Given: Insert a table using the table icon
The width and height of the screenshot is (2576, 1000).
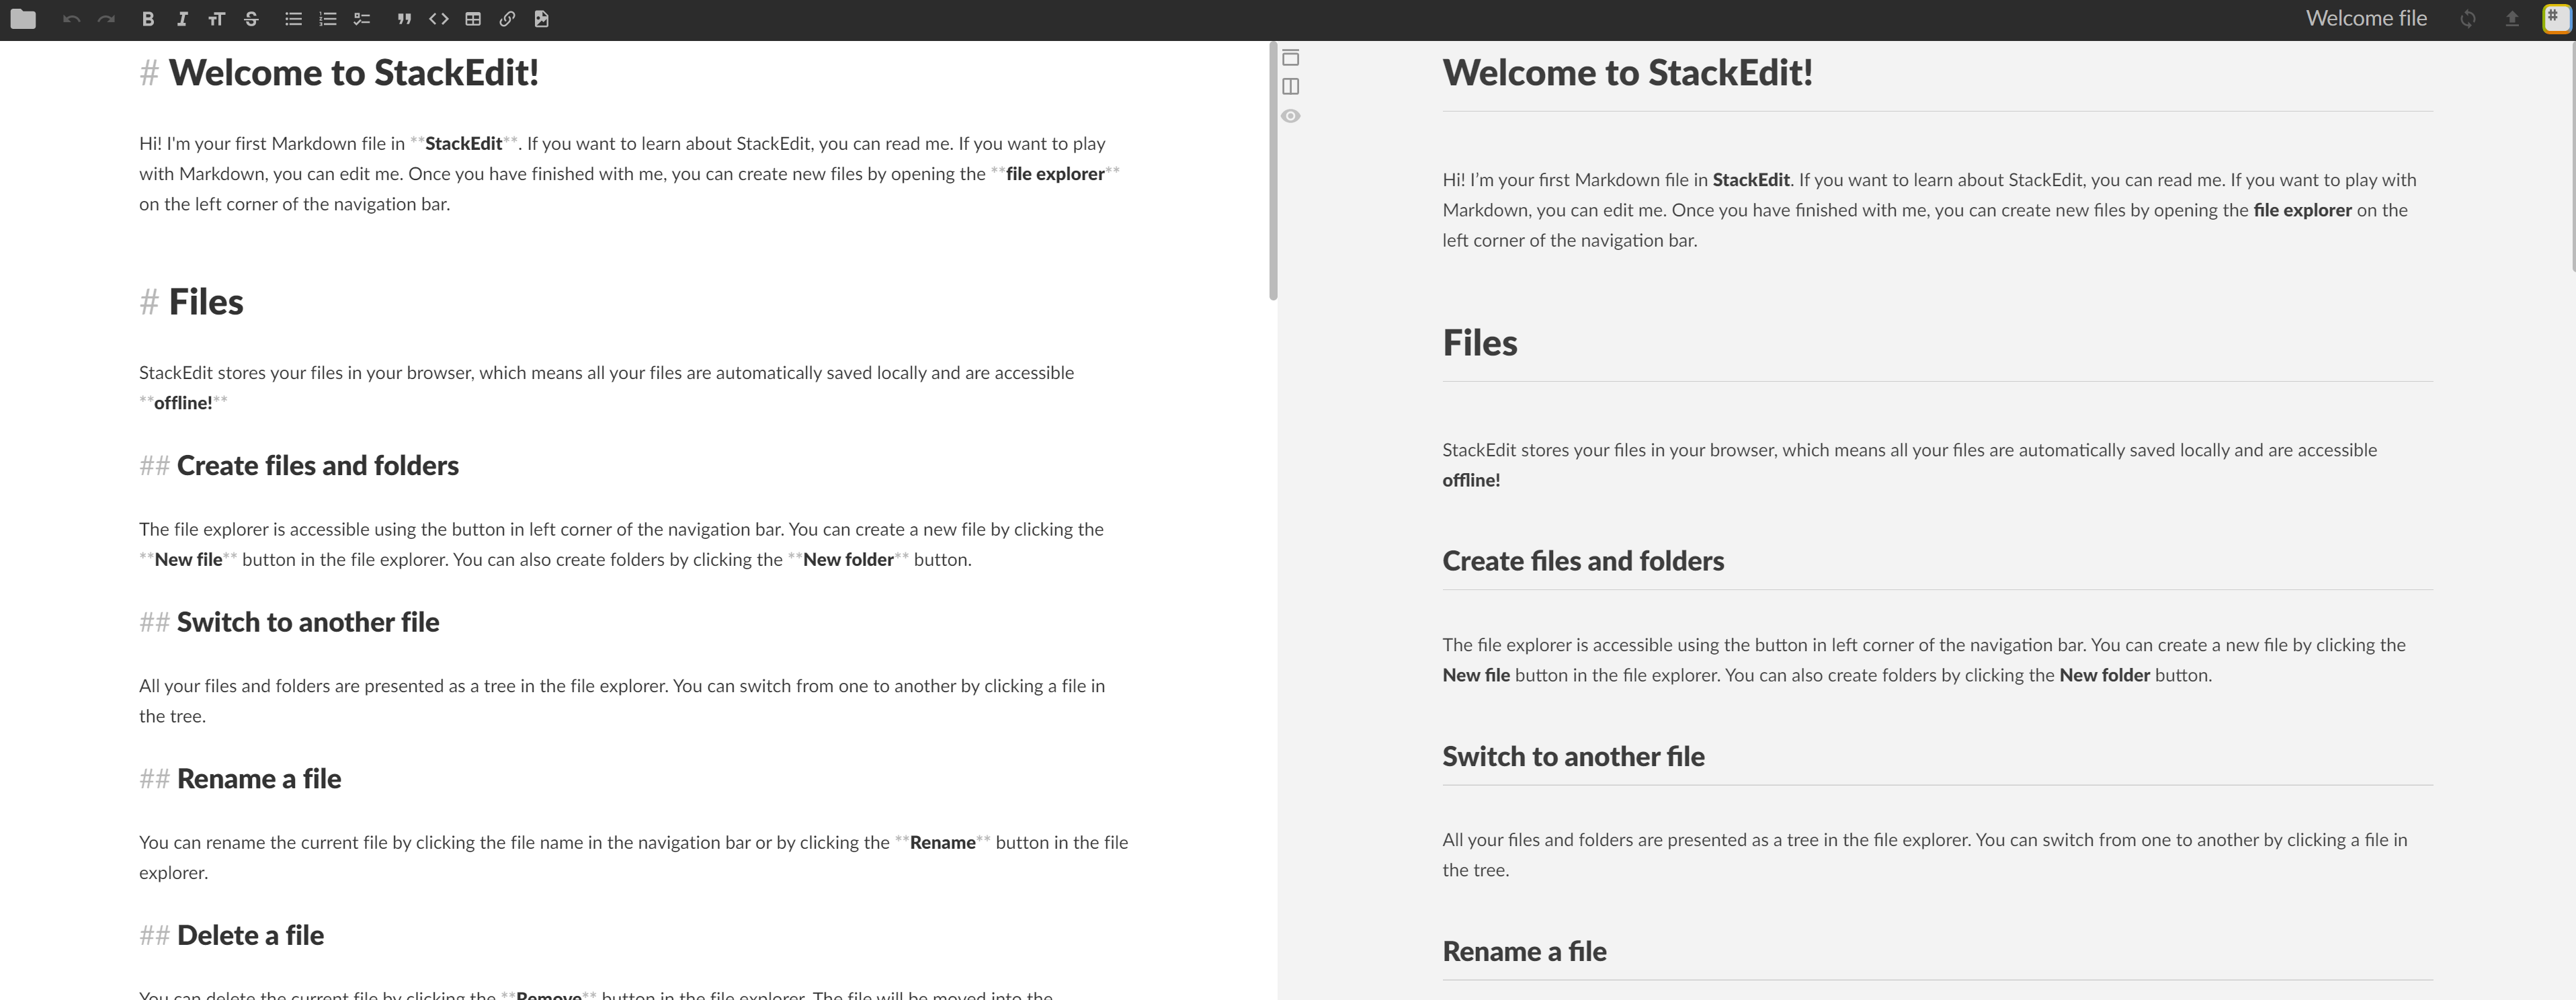Looking at the screenshot, I should coord(473,18).
